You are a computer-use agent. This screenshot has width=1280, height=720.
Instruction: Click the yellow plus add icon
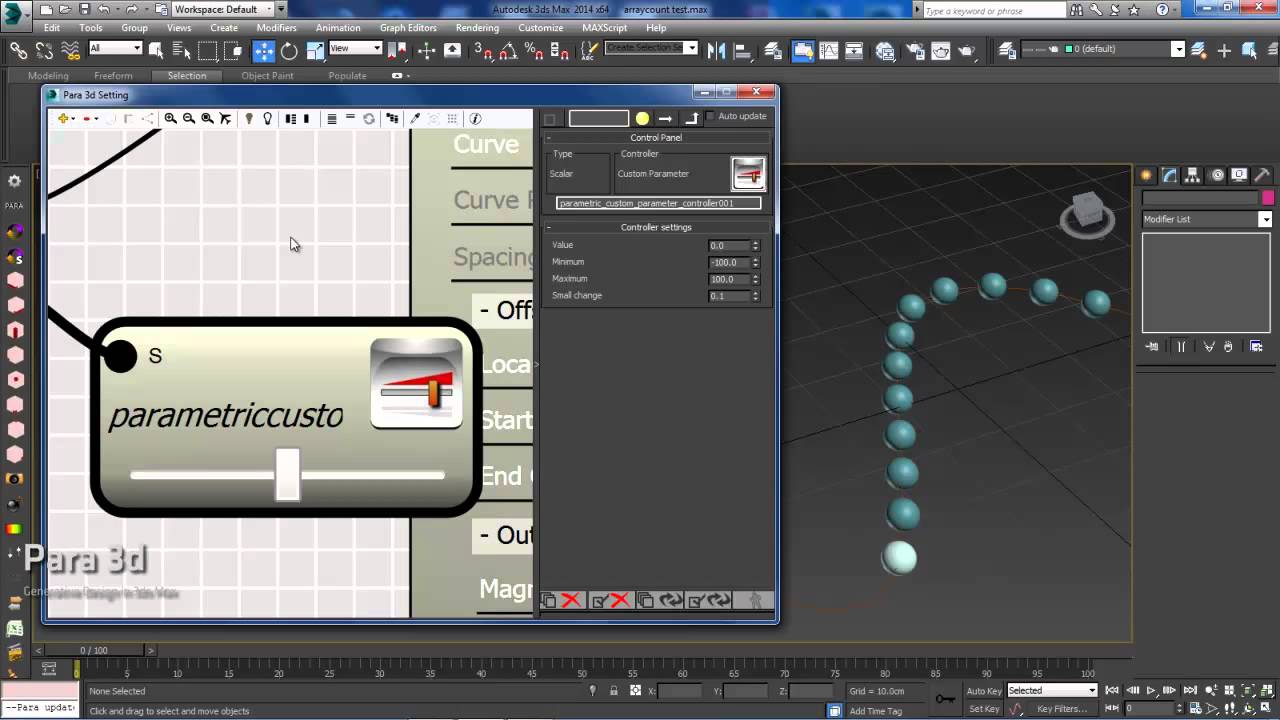tap(64, 118)
